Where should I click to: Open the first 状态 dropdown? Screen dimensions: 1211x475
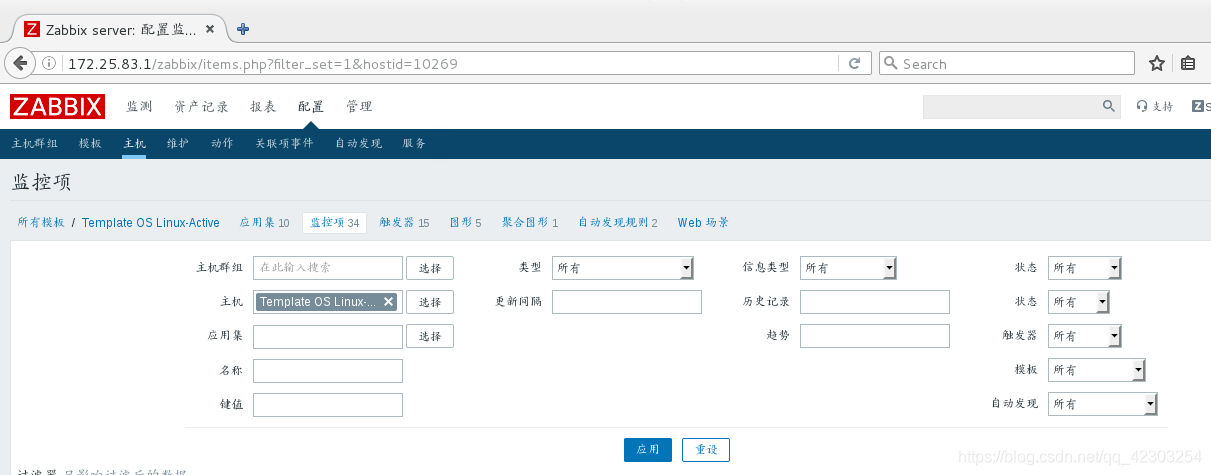tap(1084, 268)
